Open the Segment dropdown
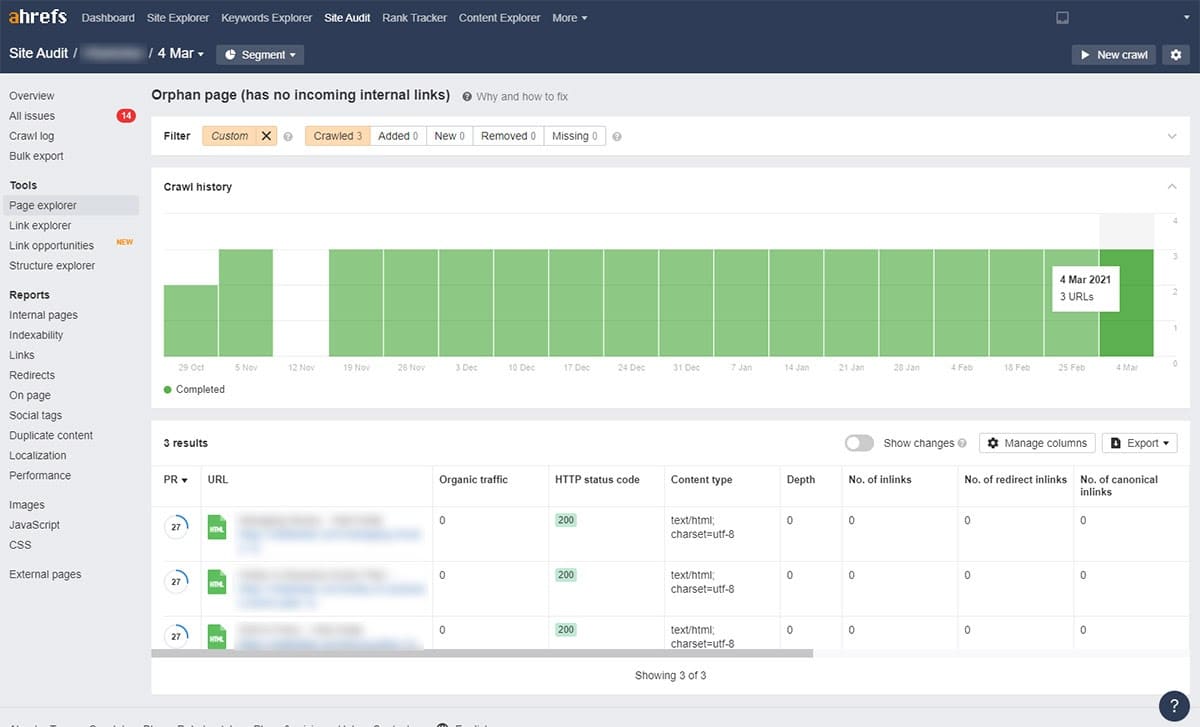This screenshot has height=727, width=1200. pyautogui.click(x=260, y=55)
